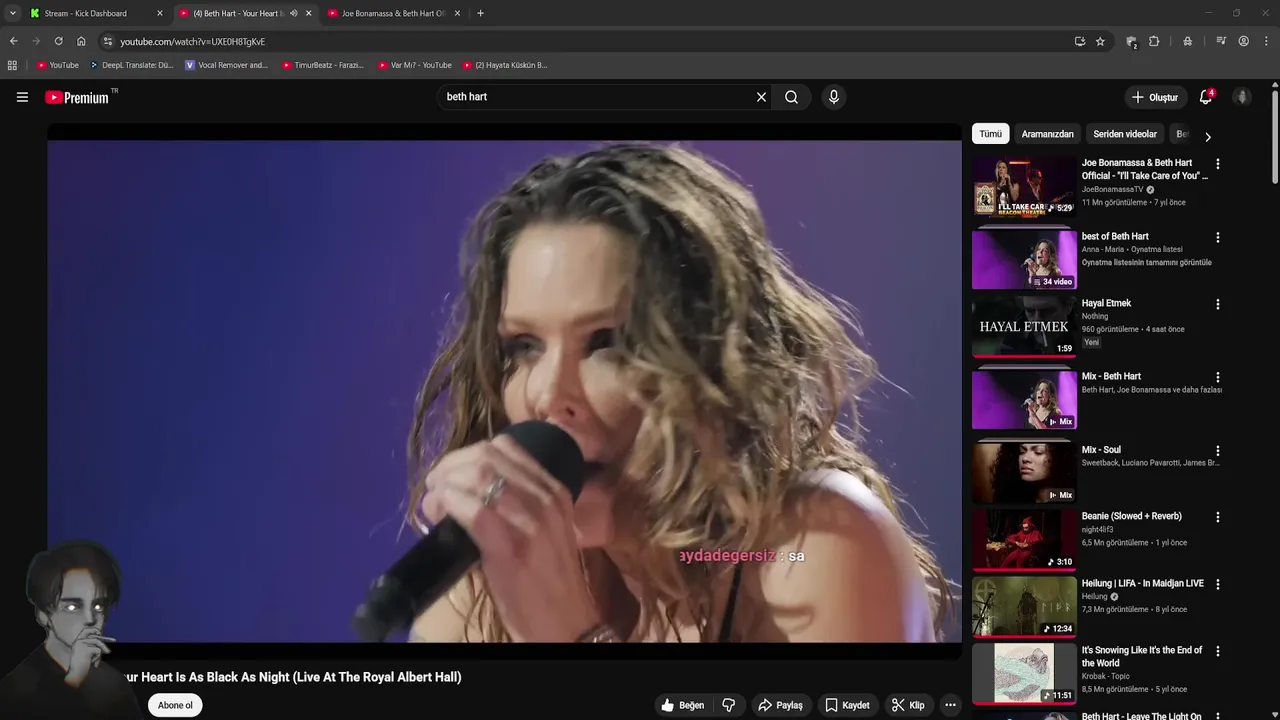Open options for best of Beth Hart playlist
Screen dimensions: 1280x720
1217,238
